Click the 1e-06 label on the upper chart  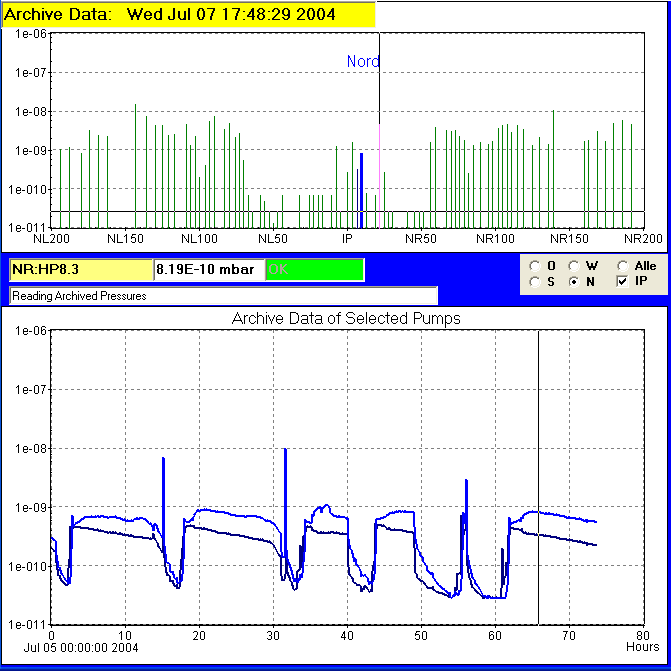coord(30,33)
